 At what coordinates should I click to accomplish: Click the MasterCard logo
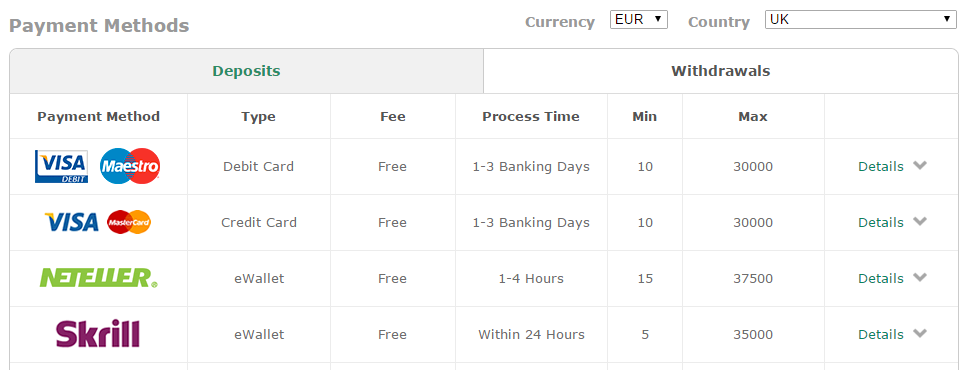pyautogui.click(x=129, y=222)
